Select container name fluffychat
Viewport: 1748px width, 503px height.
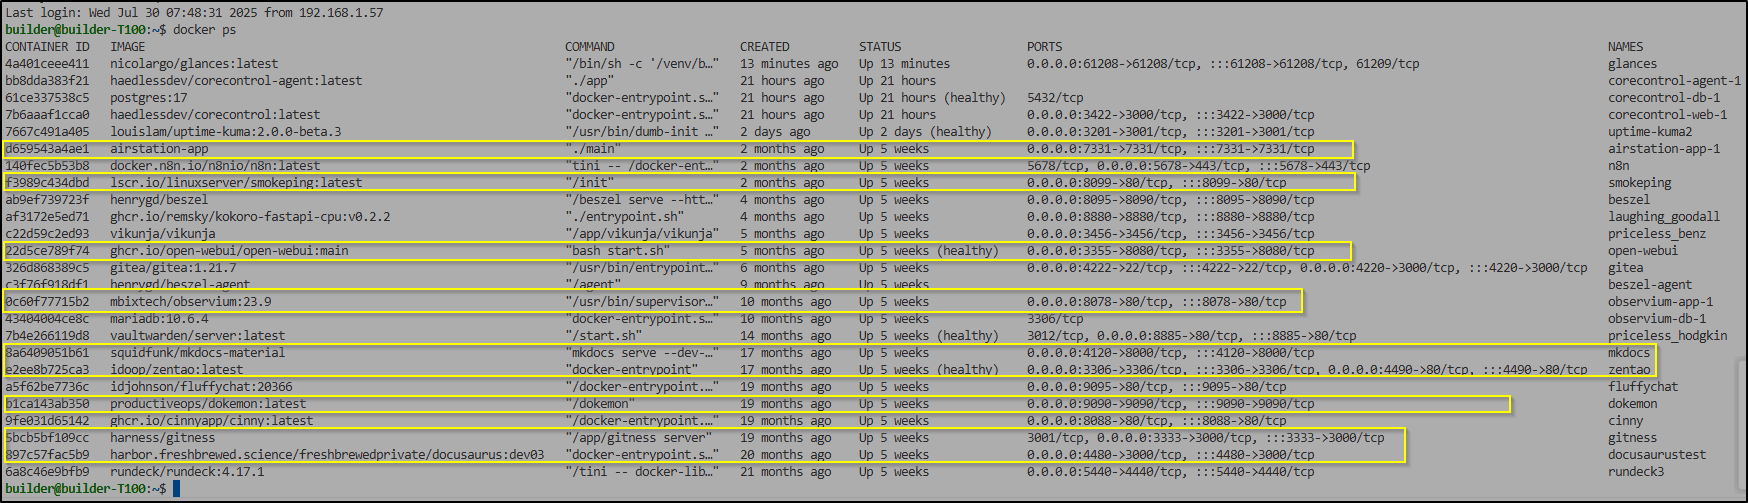1643,387
